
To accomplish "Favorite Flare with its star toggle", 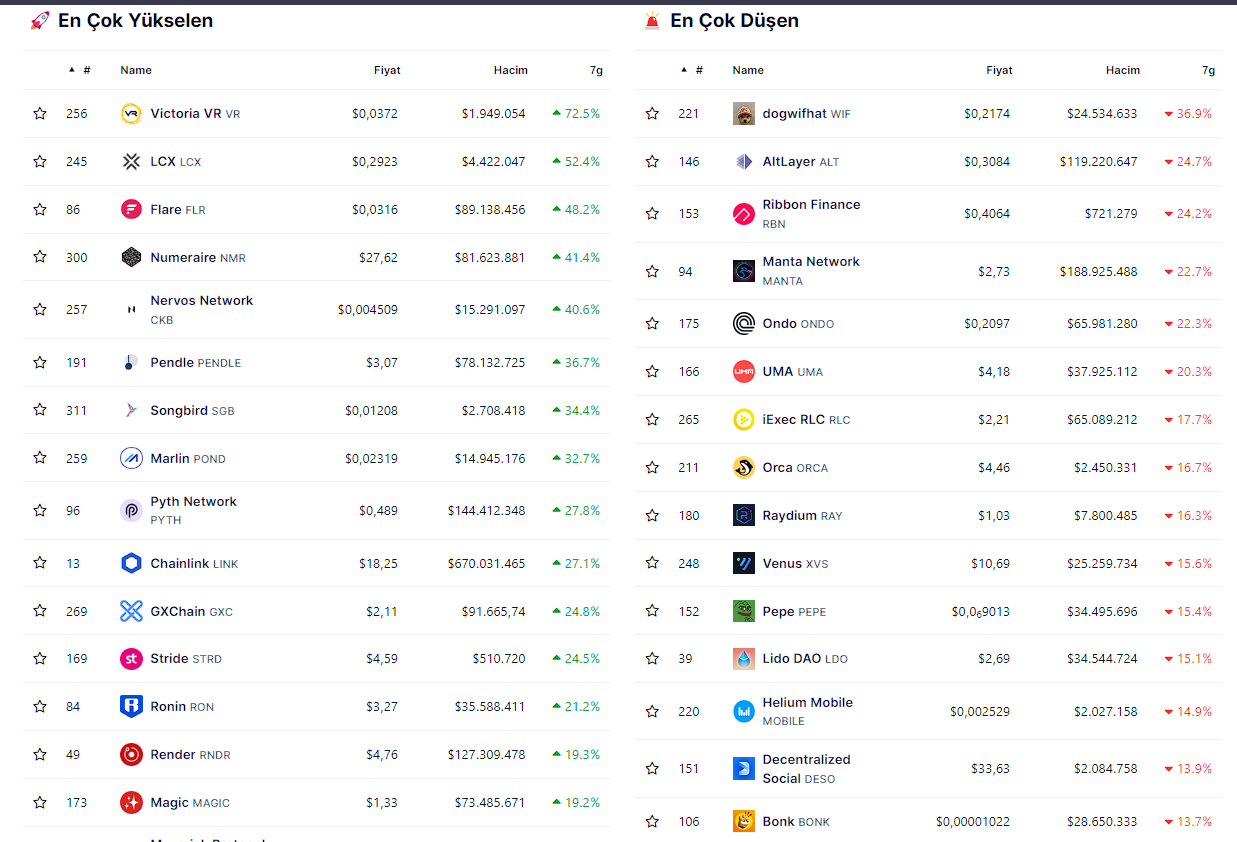I will 40,210.
